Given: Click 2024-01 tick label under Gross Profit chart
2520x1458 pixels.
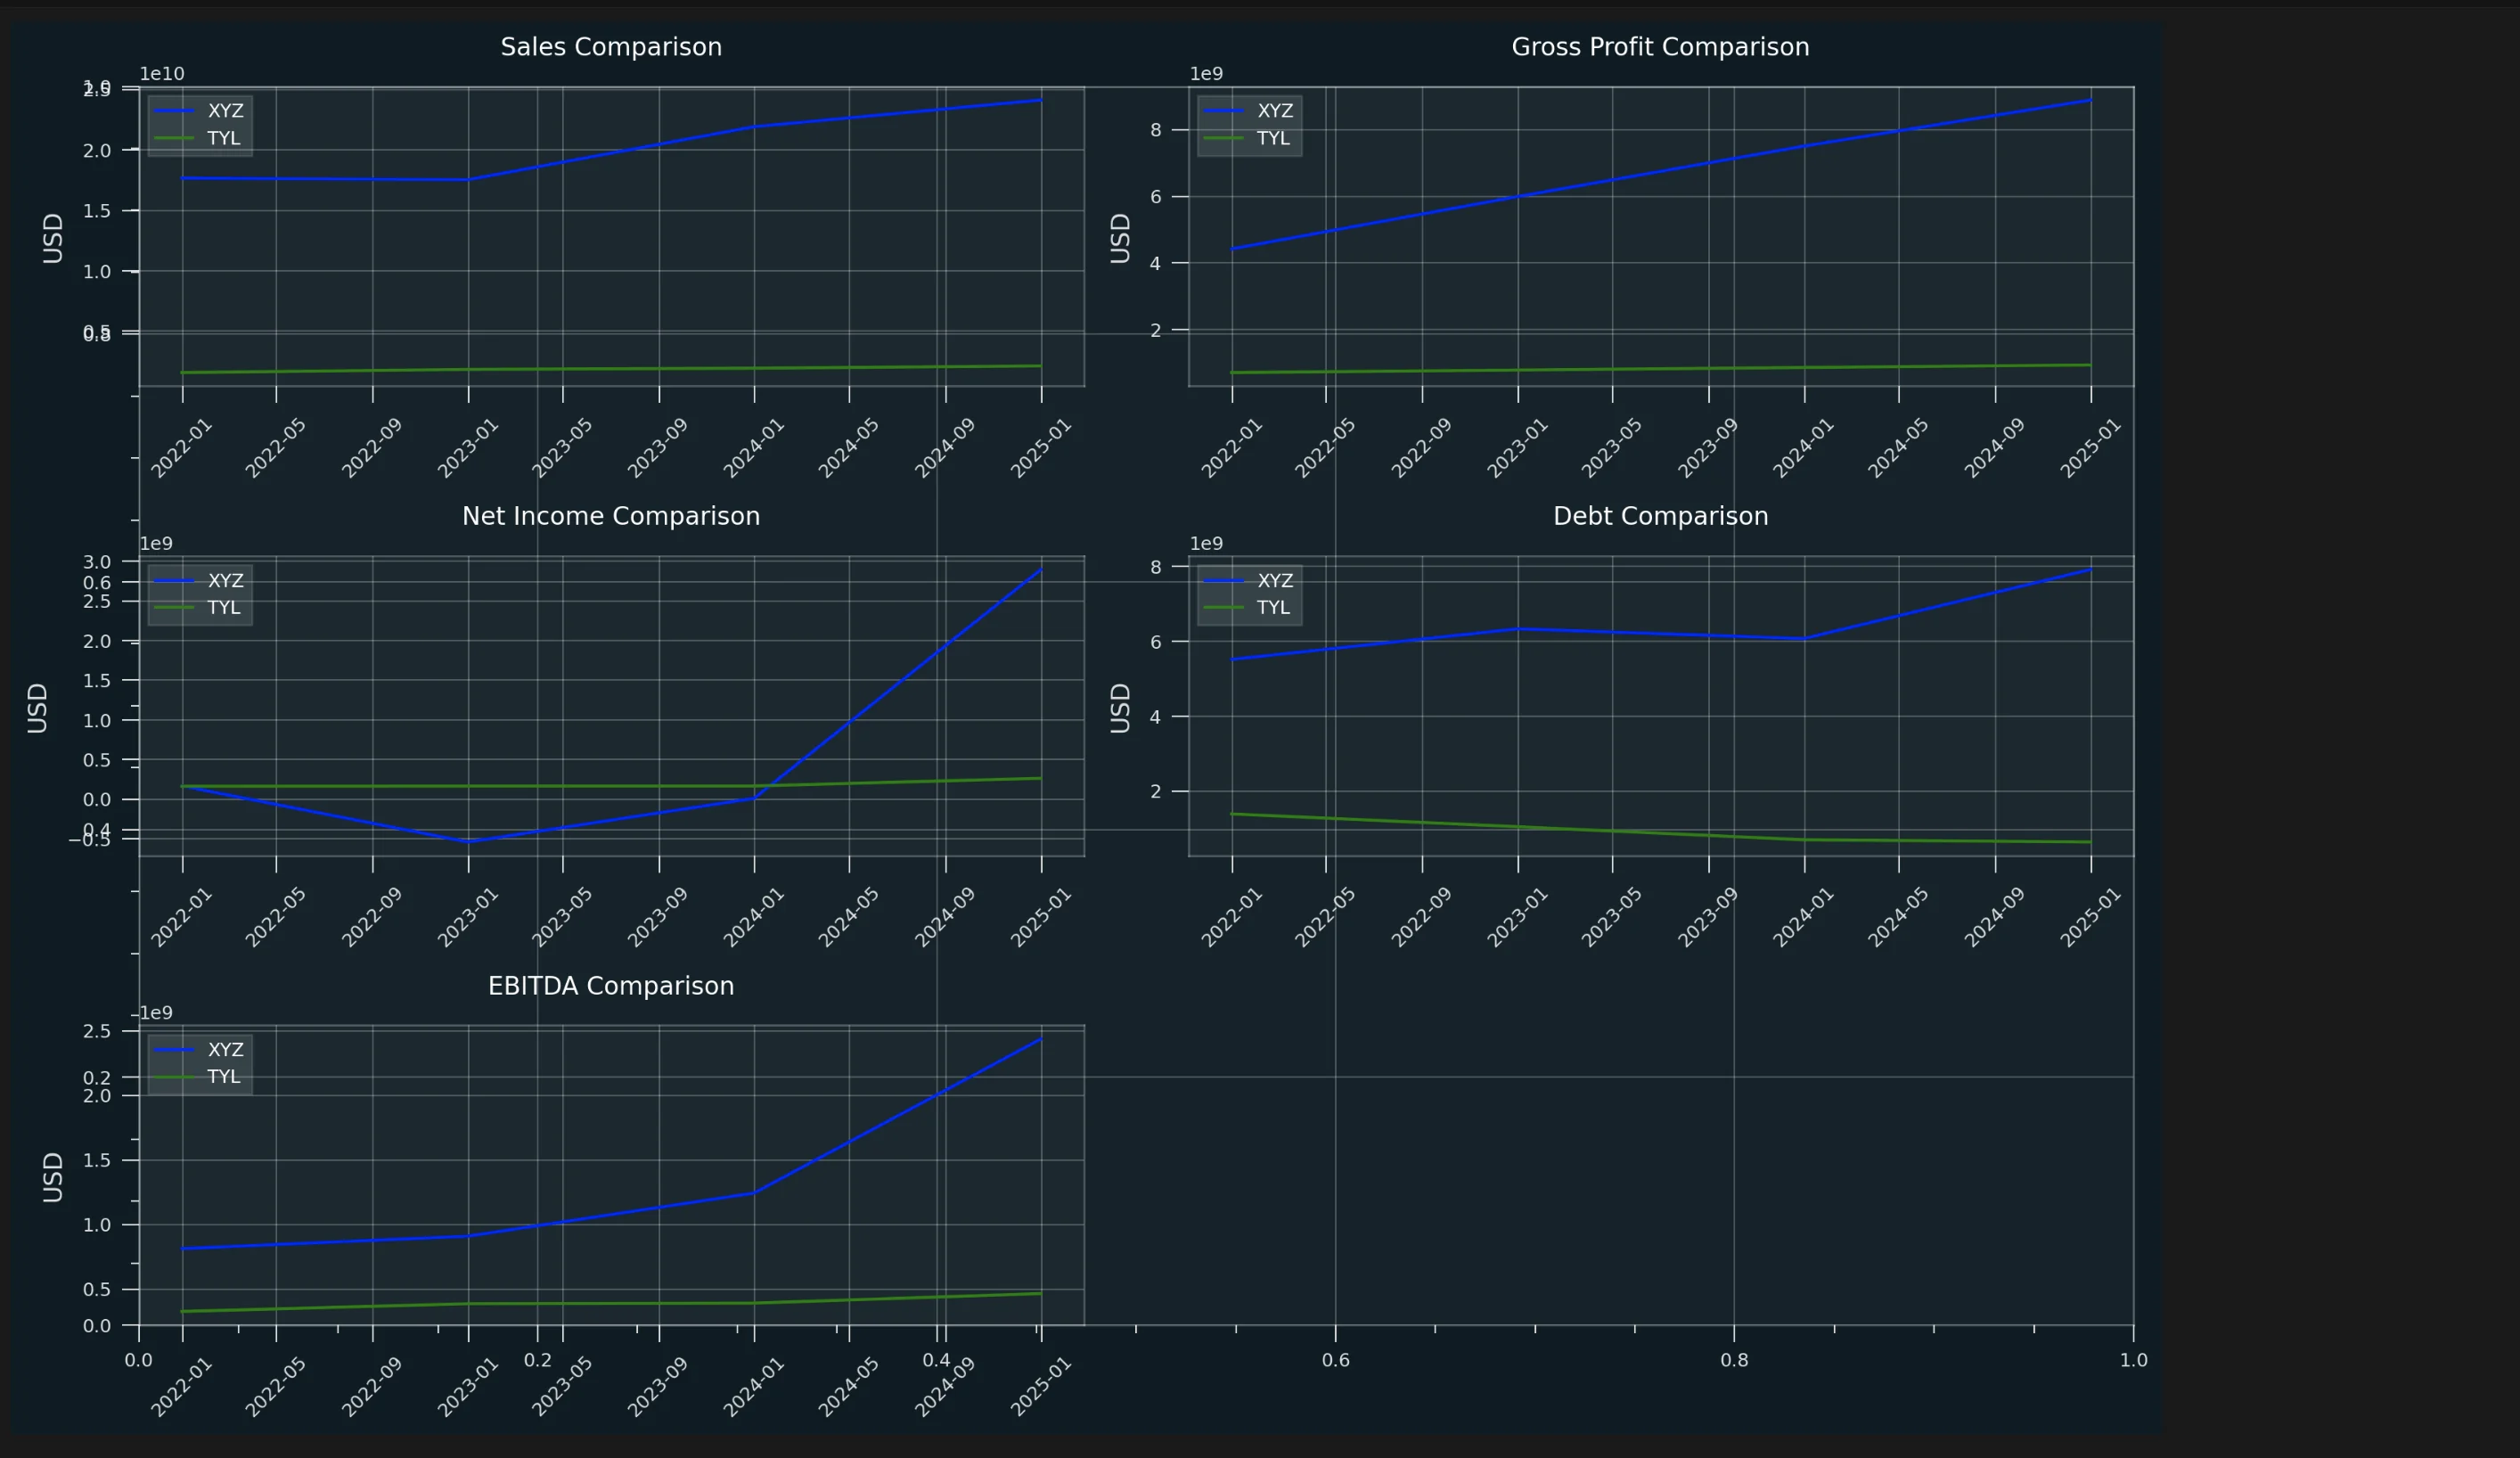Looking at the screenshot, I should (x=1802, y=448).
